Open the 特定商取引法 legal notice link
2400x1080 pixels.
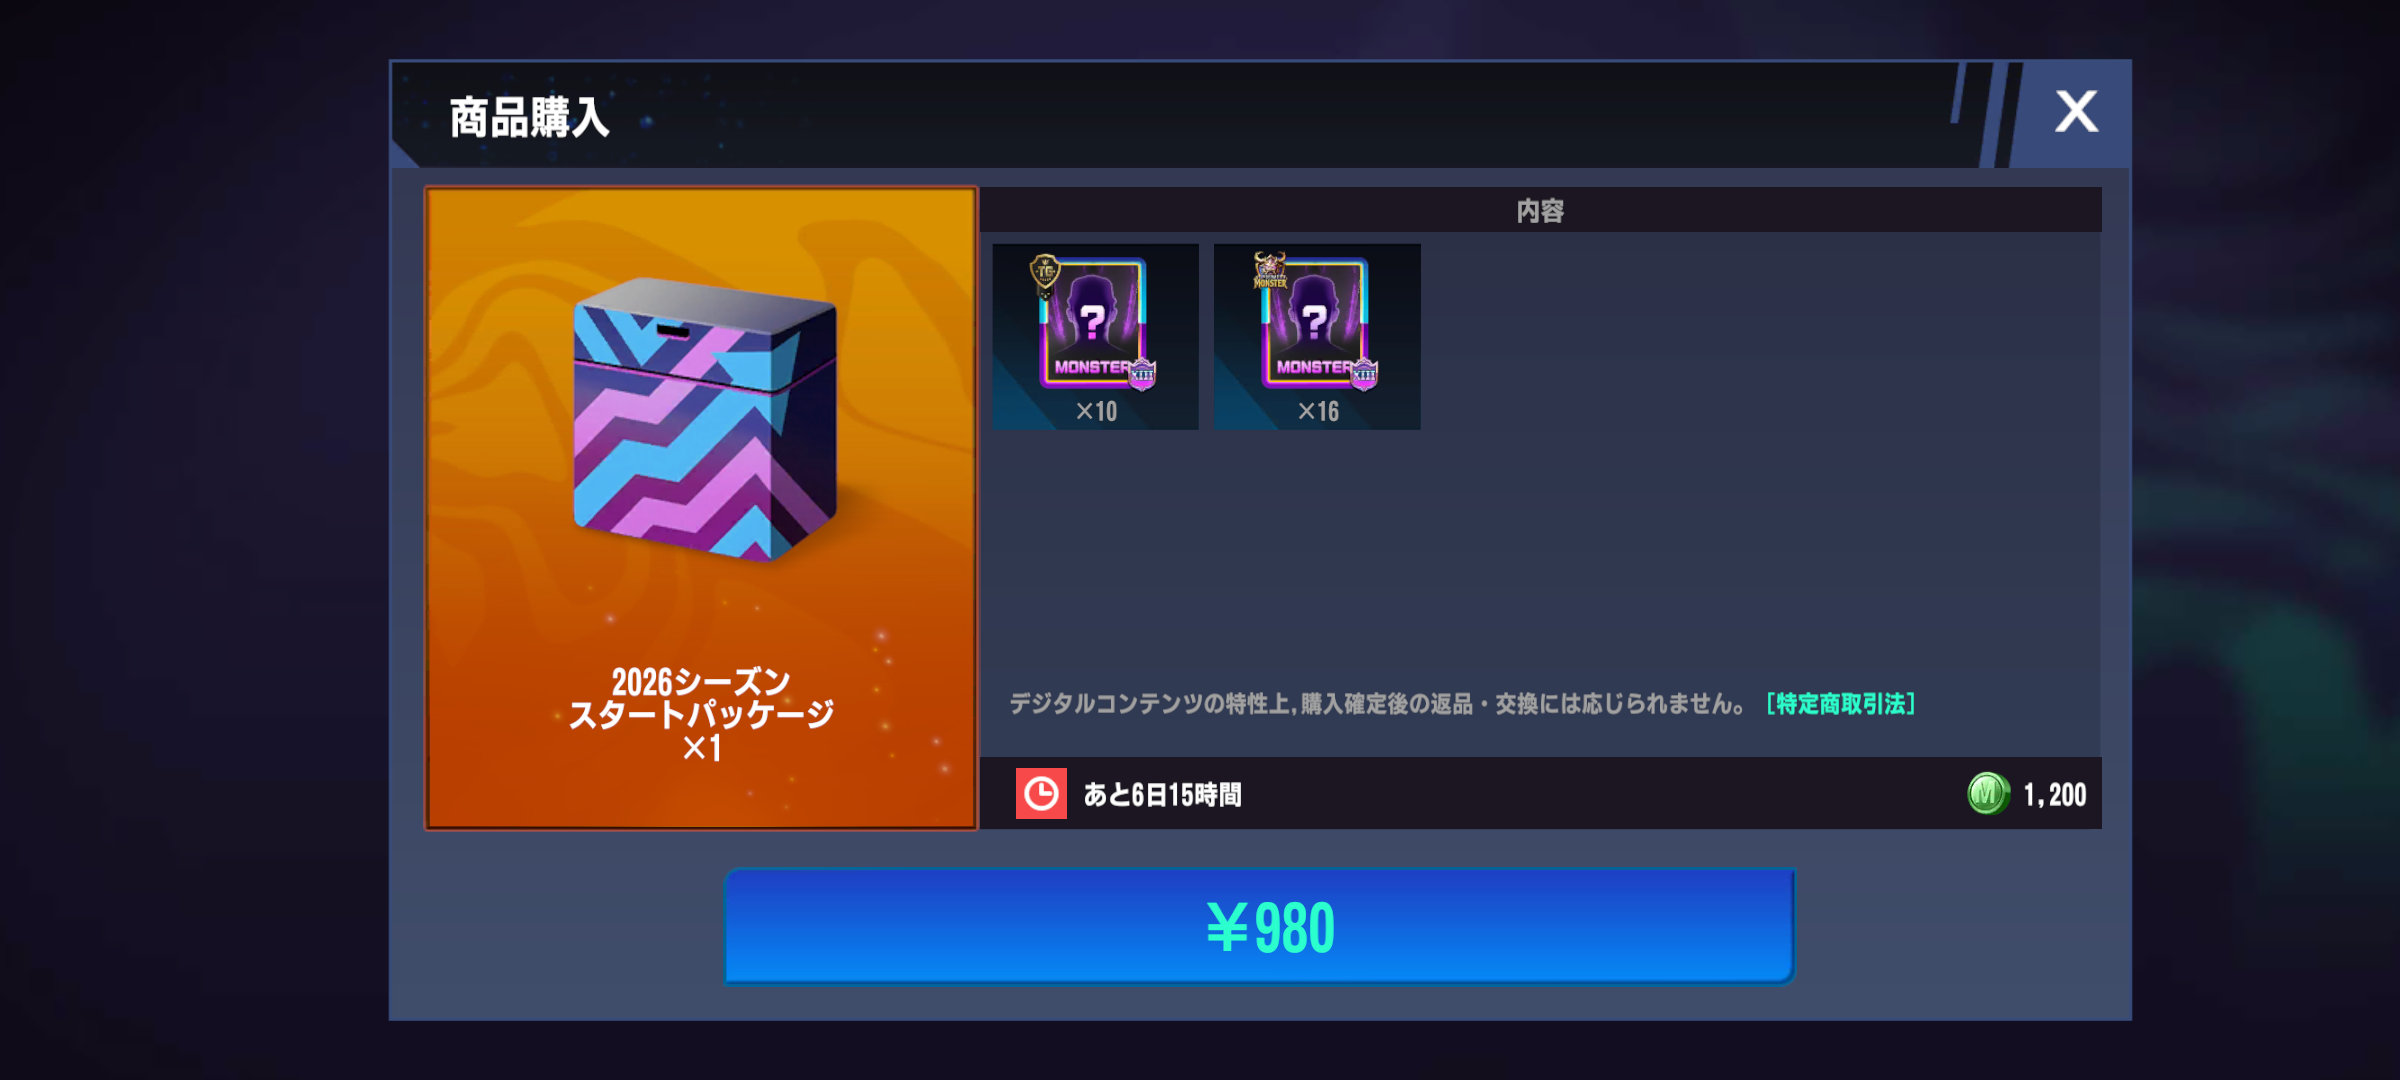click(x=1841, y=704)
